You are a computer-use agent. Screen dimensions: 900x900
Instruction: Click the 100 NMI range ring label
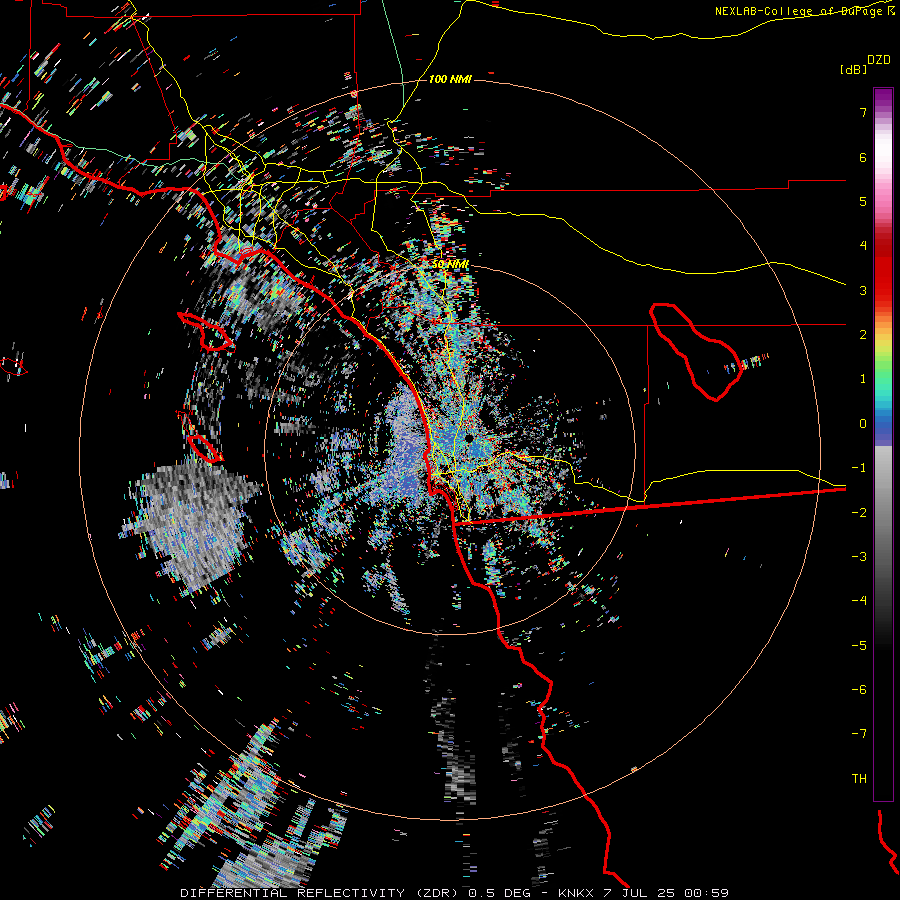pyautogui.click(x=450, y=79)
